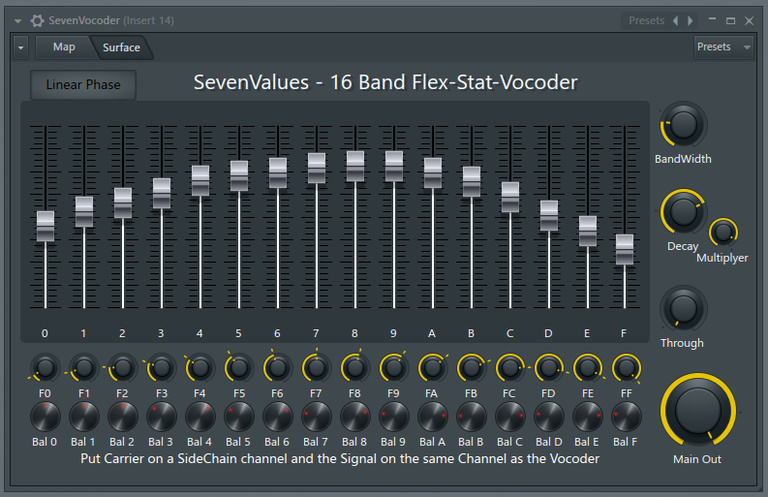The width and height of the screenshot is (768, 497).
Task: Click the Presets label in title bar
Action: 646,21
